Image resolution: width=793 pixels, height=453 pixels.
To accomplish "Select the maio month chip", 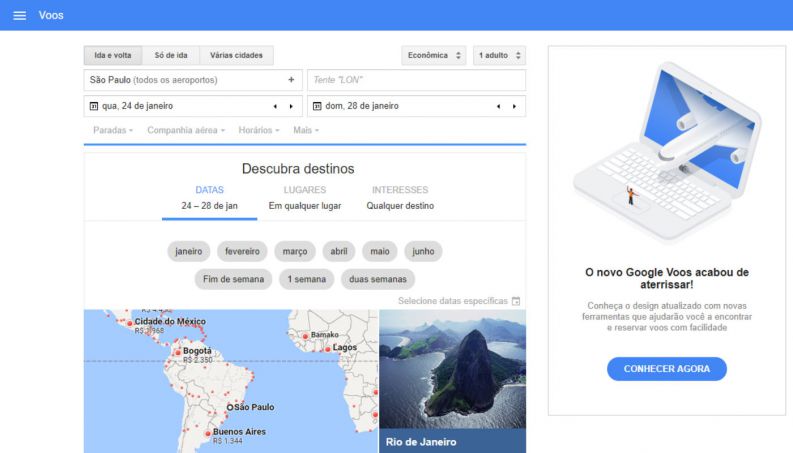I will coord(380,251).
